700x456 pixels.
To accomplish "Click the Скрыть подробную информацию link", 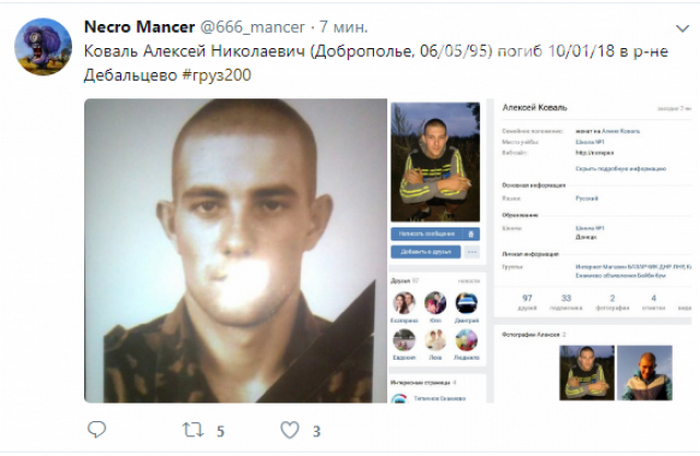I will 621,168.
